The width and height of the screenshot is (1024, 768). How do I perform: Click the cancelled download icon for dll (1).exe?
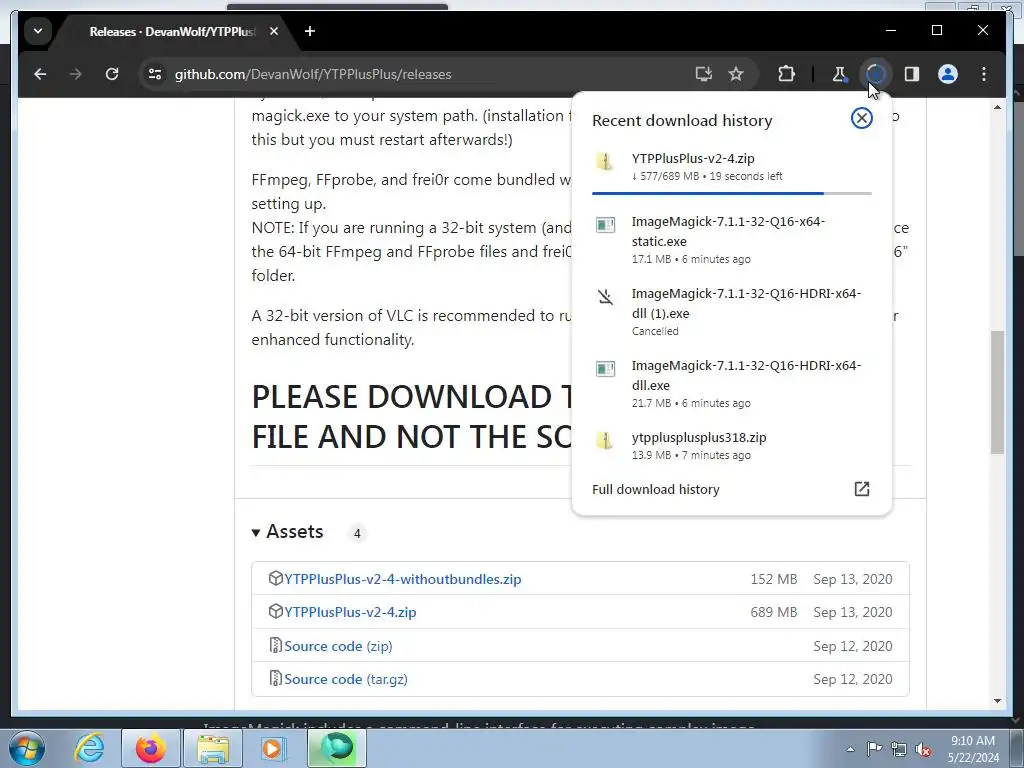point(605,297)
